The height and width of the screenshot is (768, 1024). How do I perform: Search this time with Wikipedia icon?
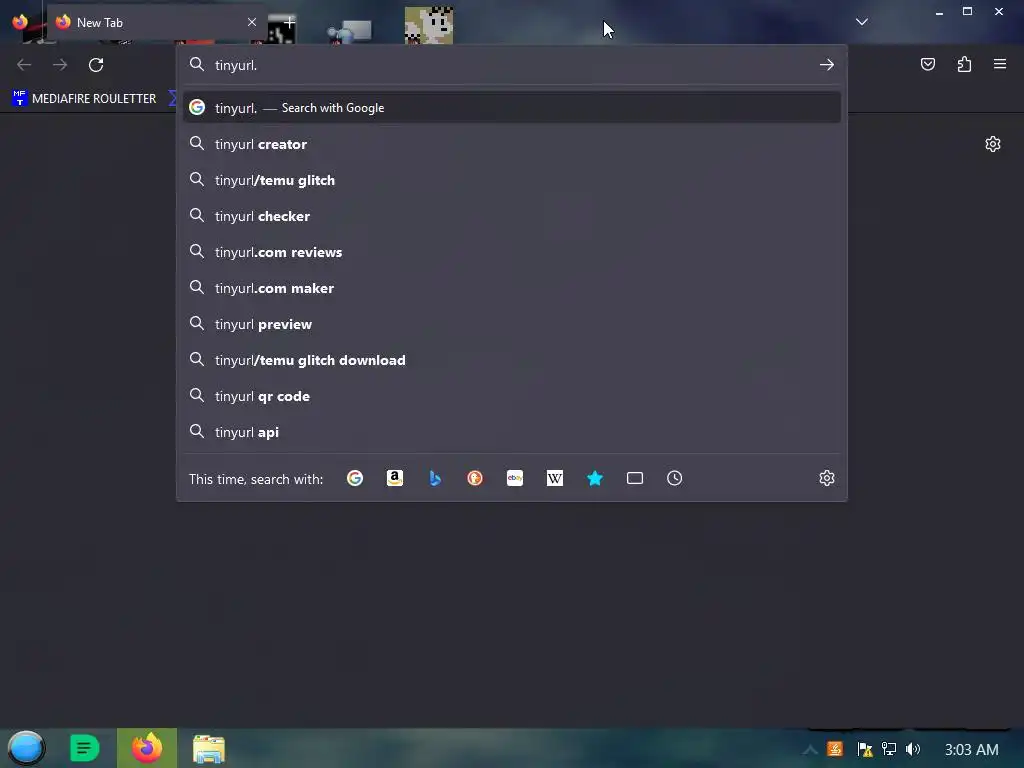click(554, 478)
